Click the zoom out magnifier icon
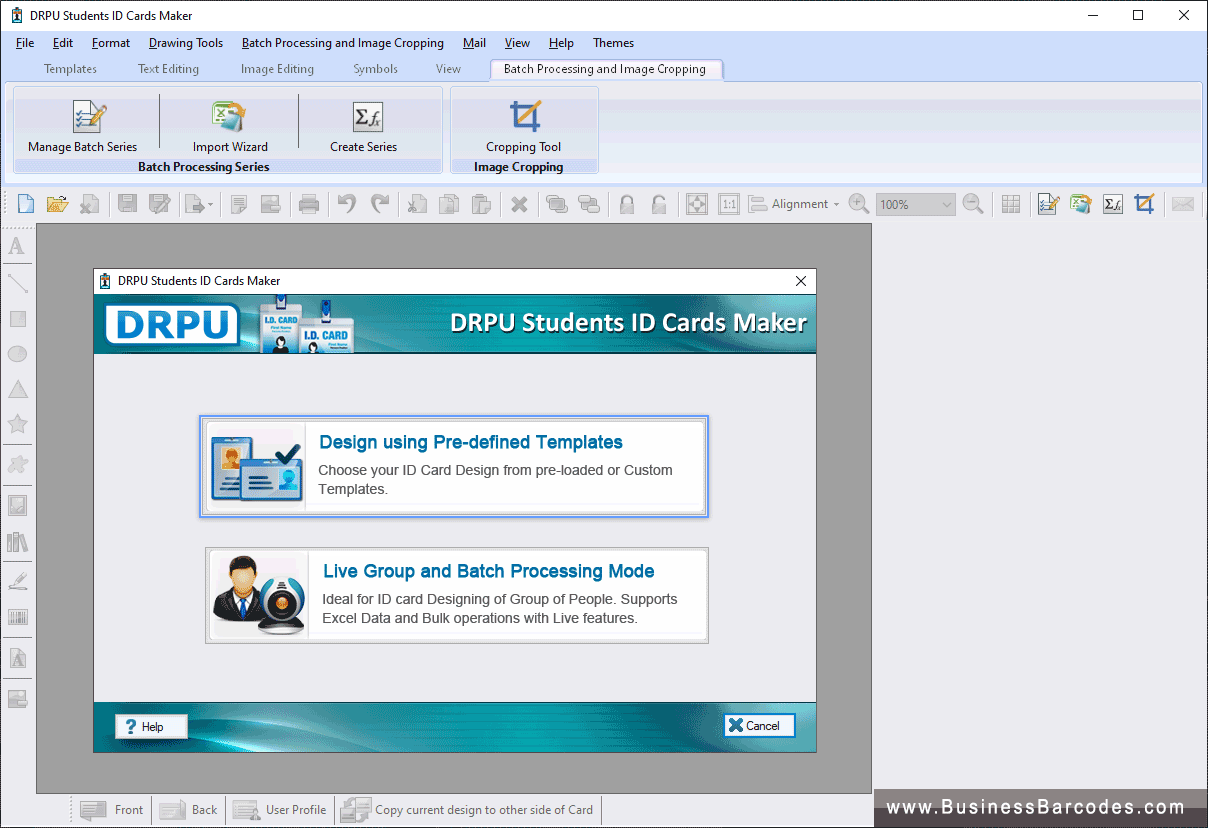 coord(972,204)
